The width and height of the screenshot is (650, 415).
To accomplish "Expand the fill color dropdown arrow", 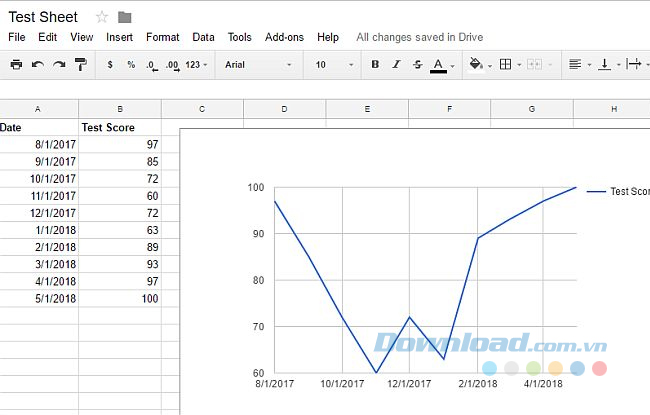I will tap(490, 66).
